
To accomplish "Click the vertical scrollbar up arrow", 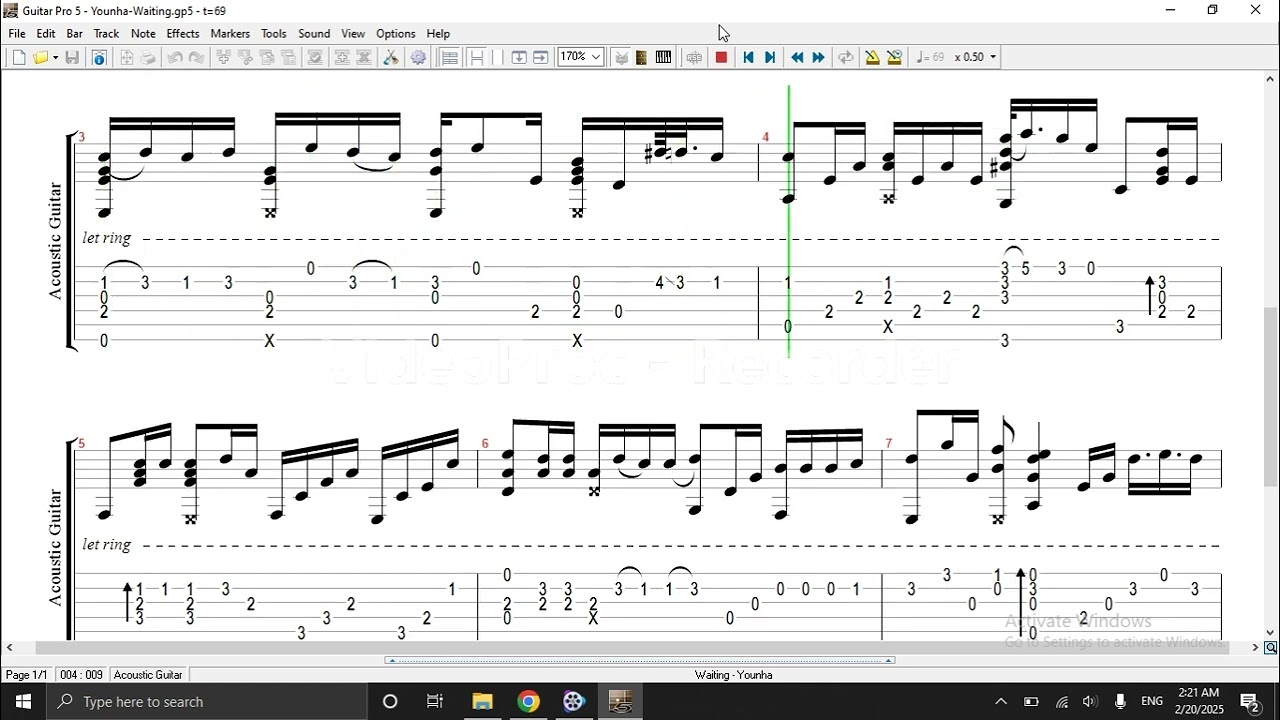I will [x=1271, y=79].
